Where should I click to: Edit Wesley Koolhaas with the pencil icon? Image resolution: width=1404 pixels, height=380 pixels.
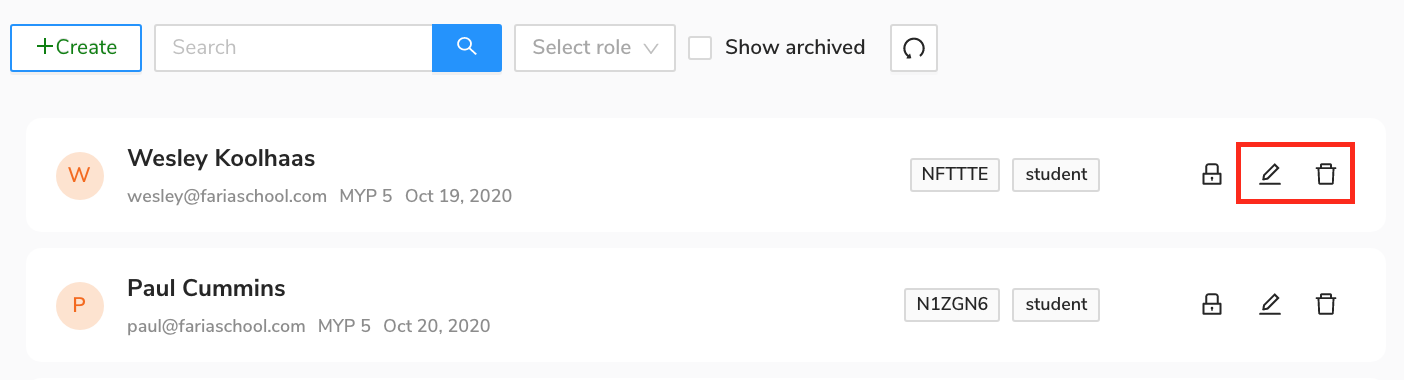(x=1270, y=175)
